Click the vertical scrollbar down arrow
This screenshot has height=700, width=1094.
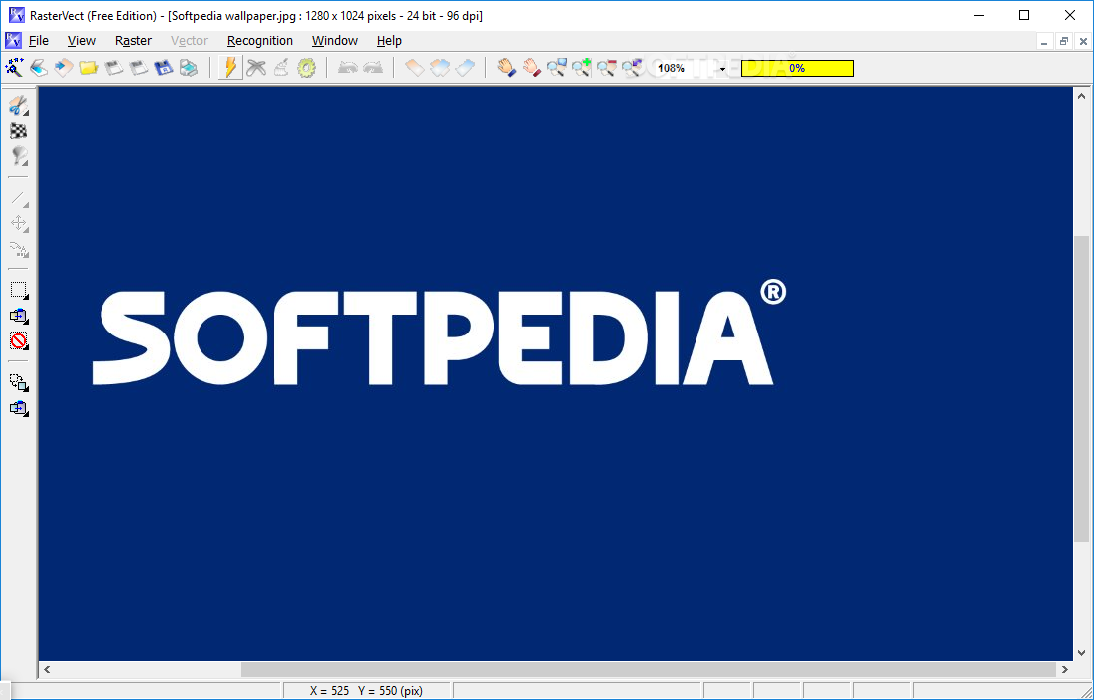click(x=1081, y=653)
